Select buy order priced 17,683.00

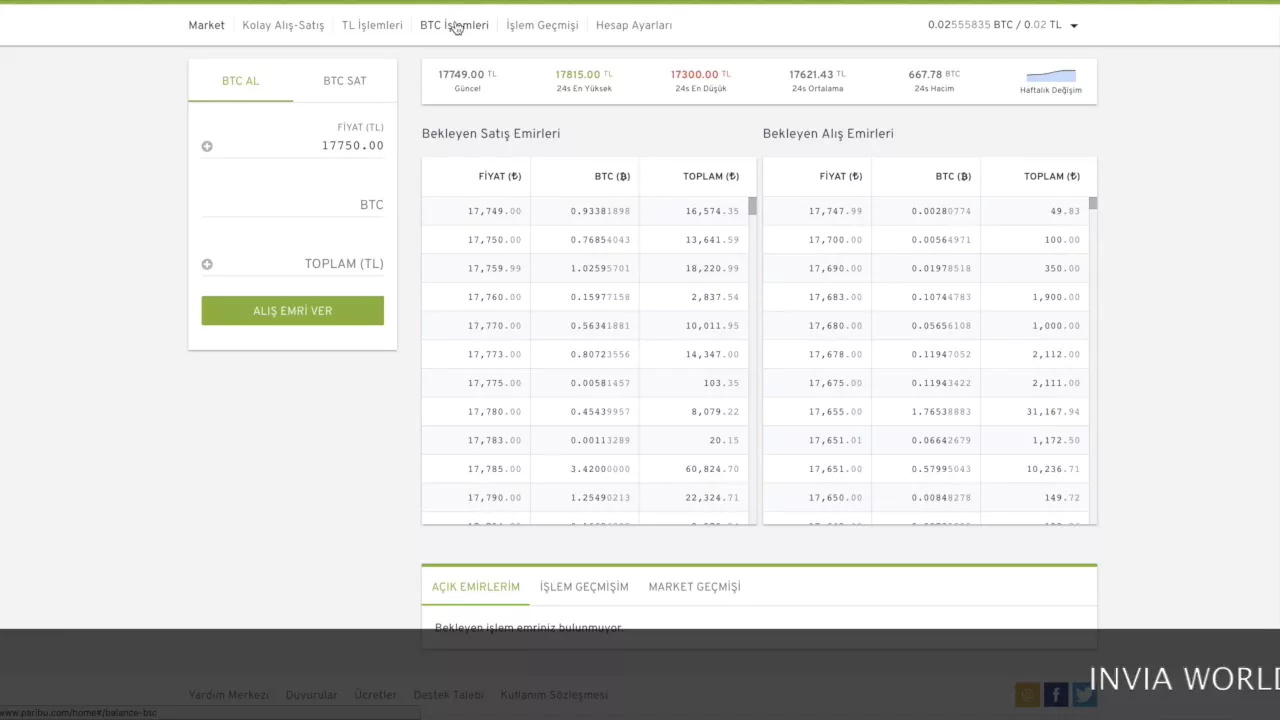point(926,297)
